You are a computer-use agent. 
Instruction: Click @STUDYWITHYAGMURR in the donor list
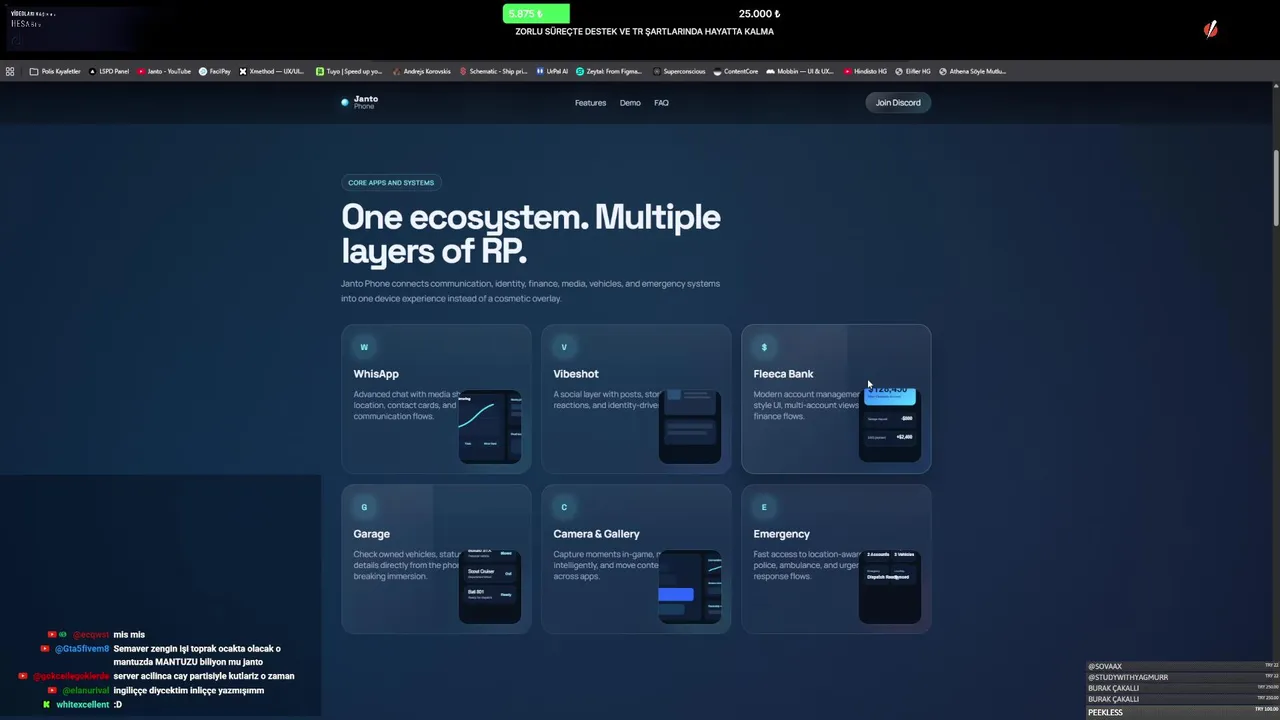point(1128,677)
